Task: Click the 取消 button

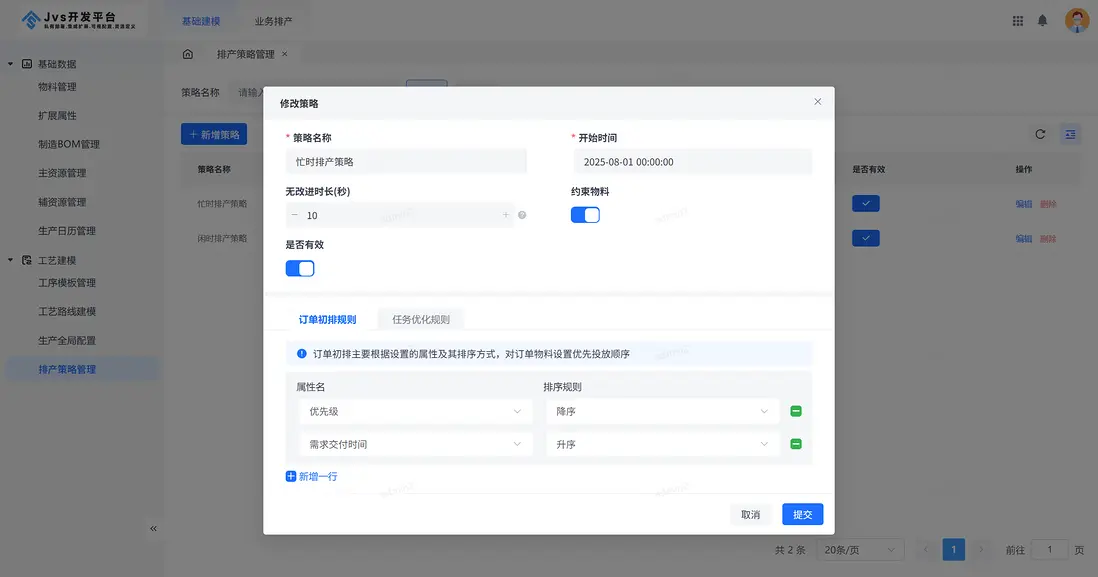Action: click(x=751, y=514)
